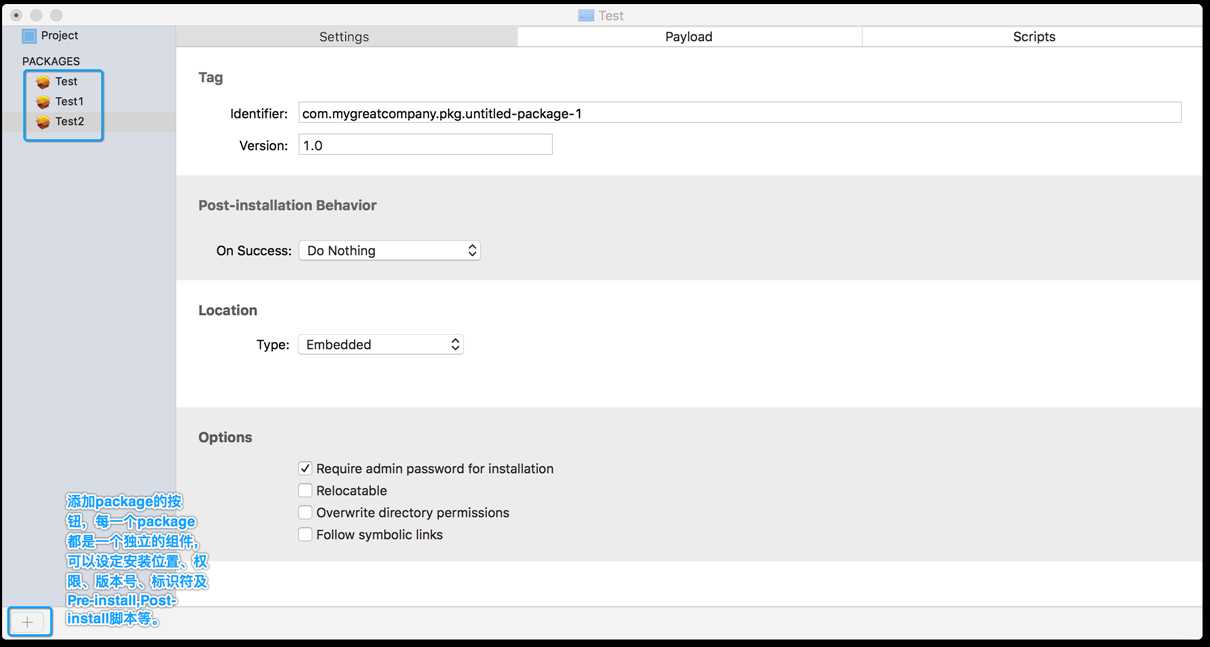
Task: Click the Test2 label in packages list
Action: pos(70,122)
